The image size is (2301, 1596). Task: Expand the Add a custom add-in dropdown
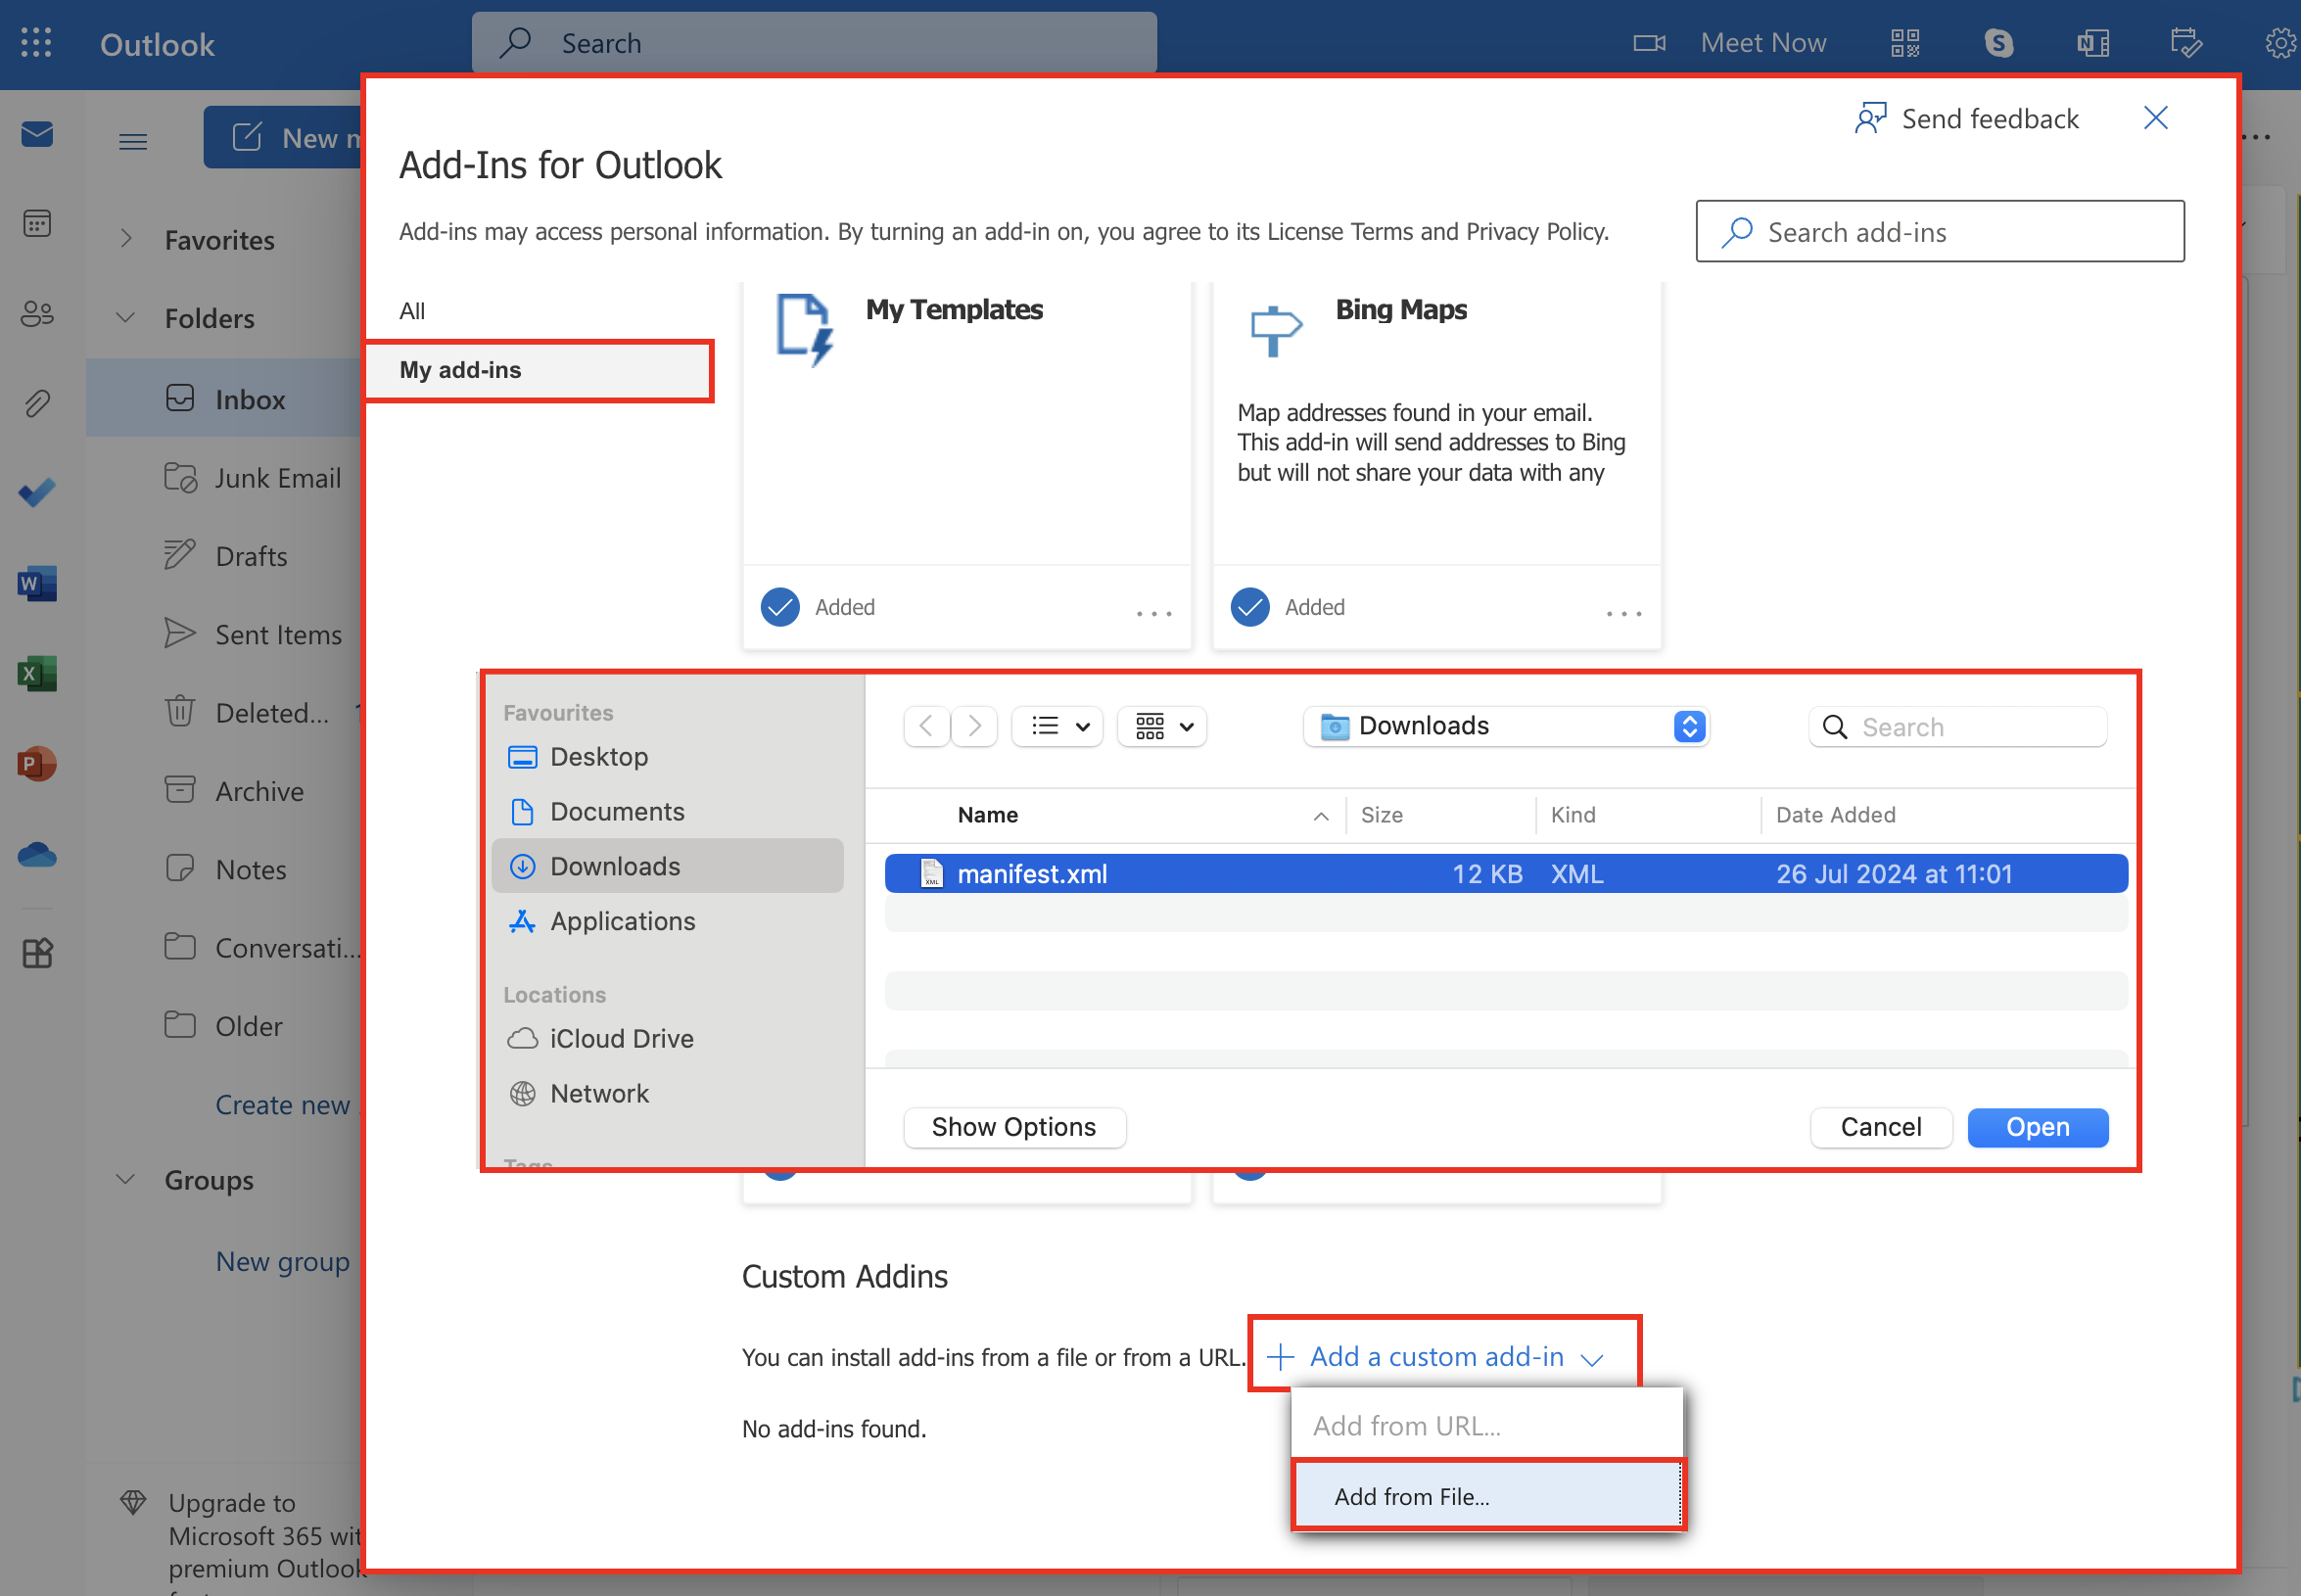click(x=1436, y=1357)
